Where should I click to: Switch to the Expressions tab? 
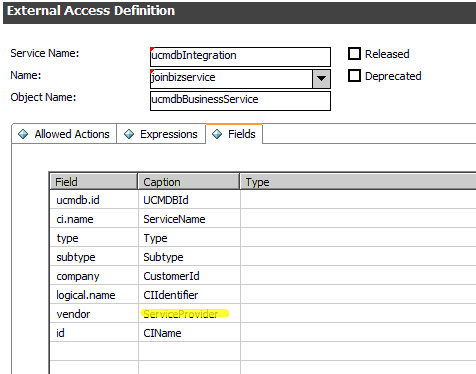161,134
